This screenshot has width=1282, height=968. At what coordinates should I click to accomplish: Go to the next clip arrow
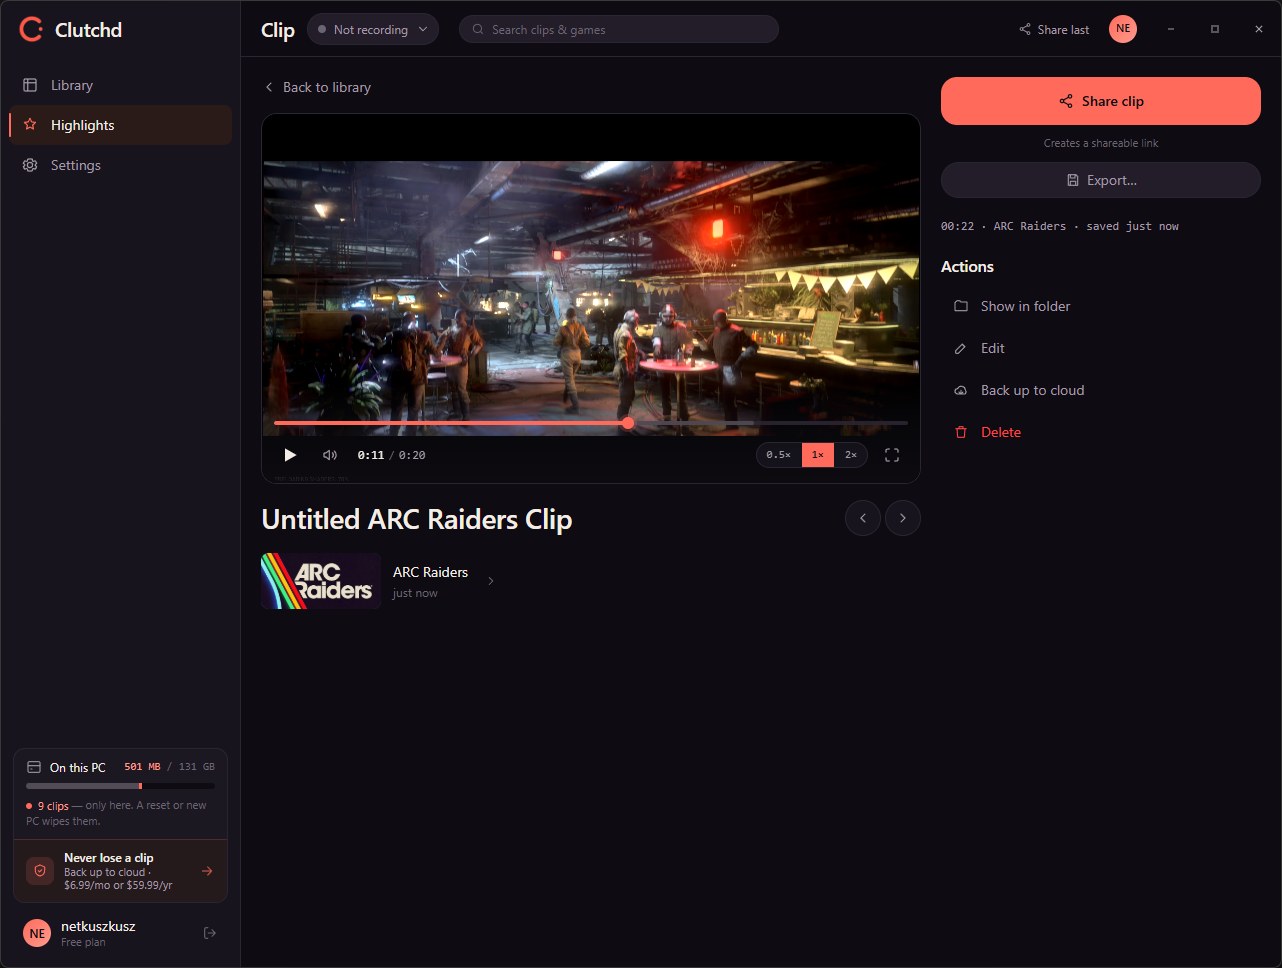903,518
